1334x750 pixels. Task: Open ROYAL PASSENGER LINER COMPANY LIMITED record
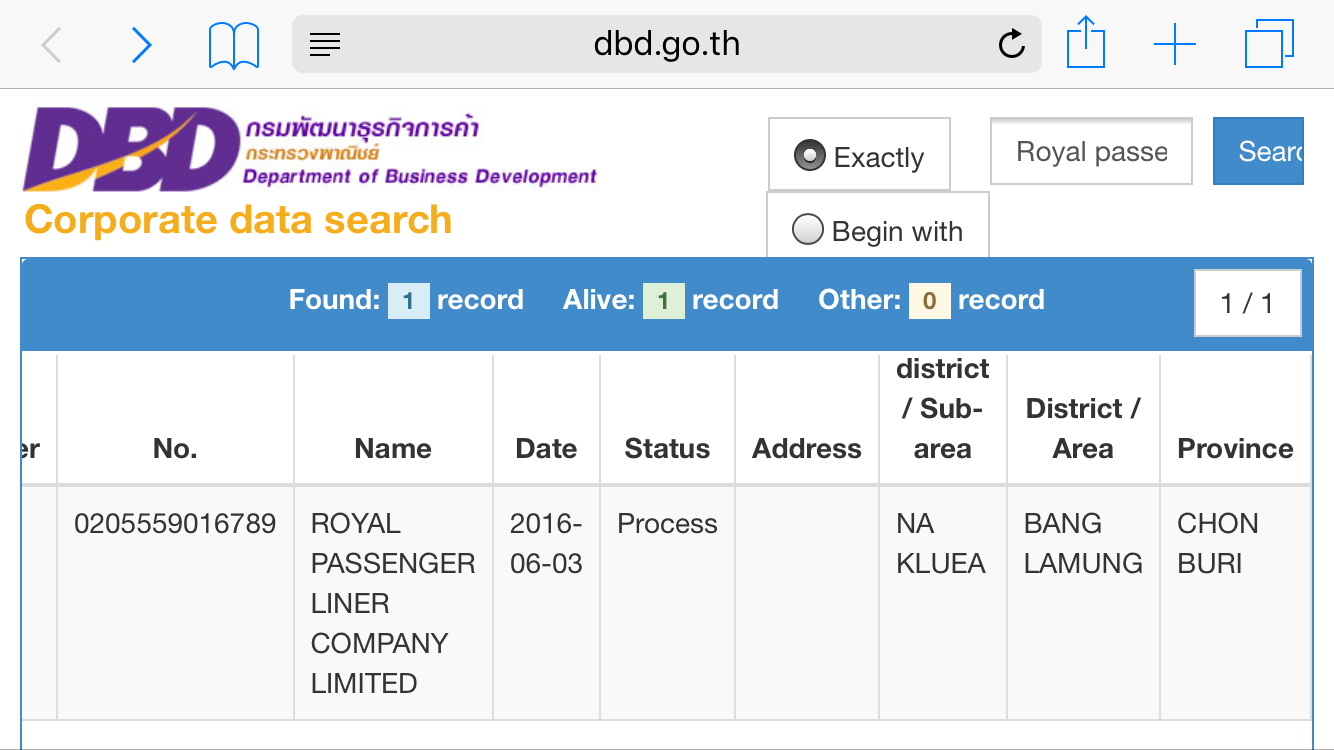pyautogui.click(x=393, y=603)
